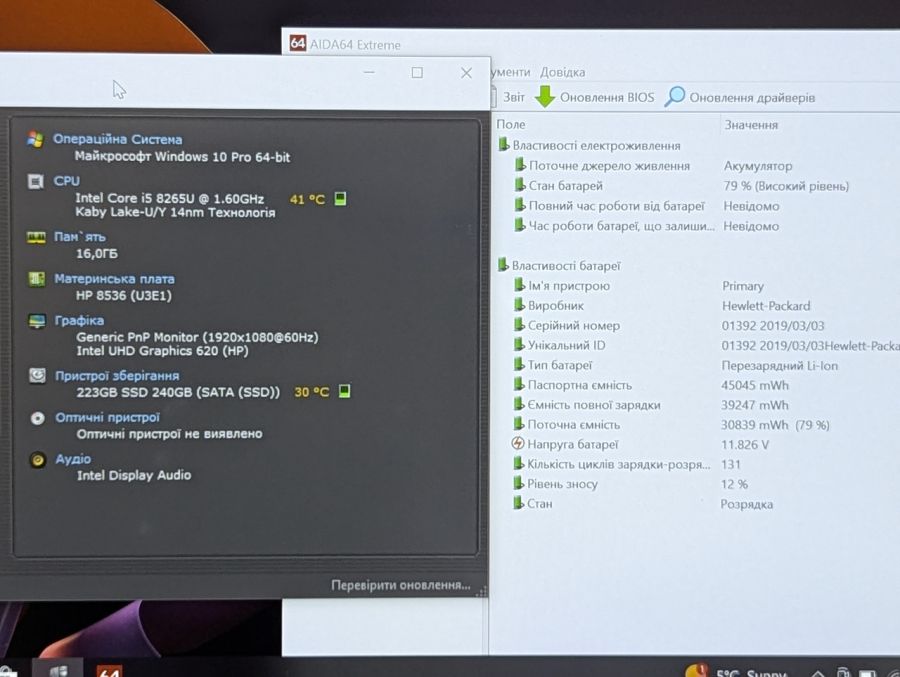Image resolution: width=900 pixels, height=677 pixels.
Task: Open the Операційна Система section link
Action: 118,139
